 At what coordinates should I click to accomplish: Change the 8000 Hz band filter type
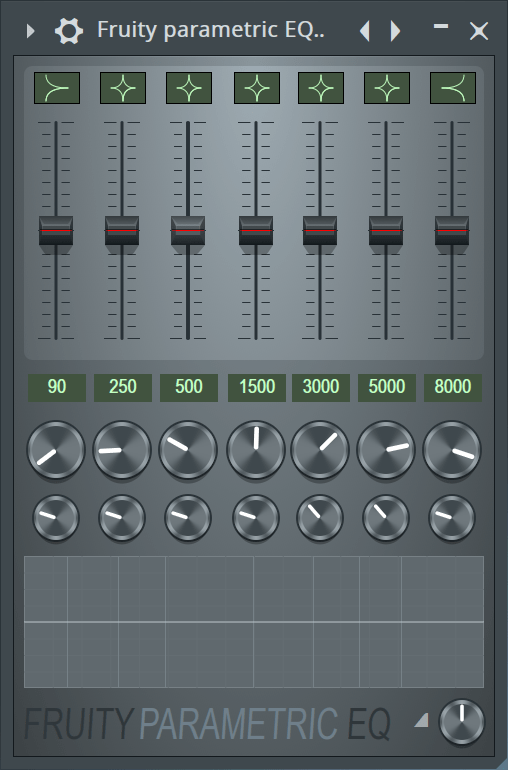(452, 88)
